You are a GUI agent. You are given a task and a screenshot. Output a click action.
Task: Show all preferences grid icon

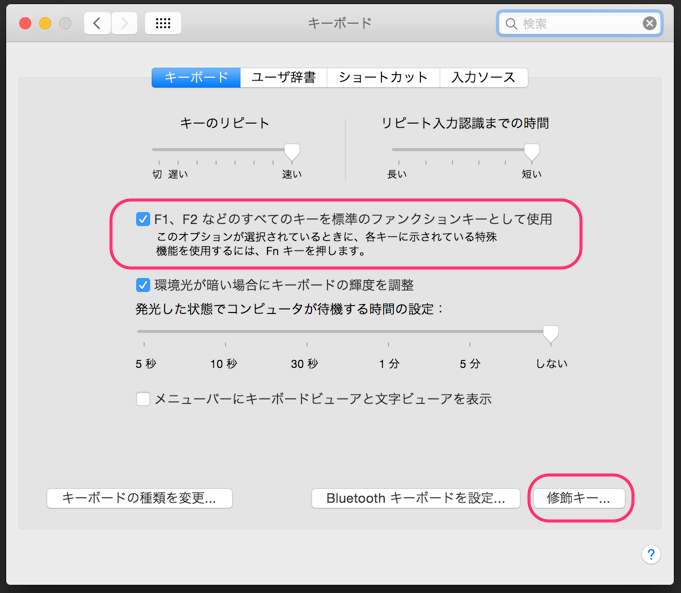click(x=163, y=23)
